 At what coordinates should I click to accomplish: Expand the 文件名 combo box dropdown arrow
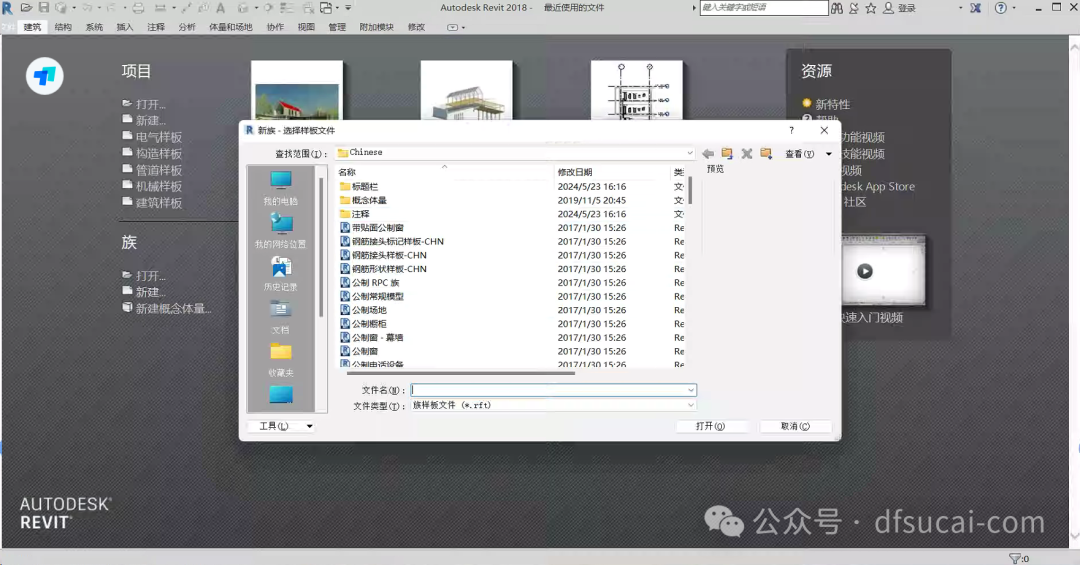[x=691, y=390]
